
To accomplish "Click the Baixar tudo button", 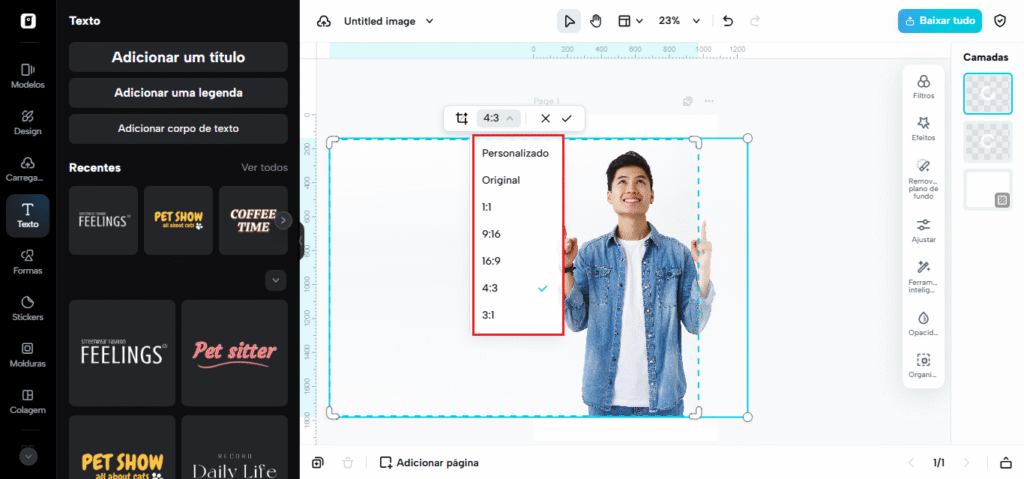I will pos(939,21).
